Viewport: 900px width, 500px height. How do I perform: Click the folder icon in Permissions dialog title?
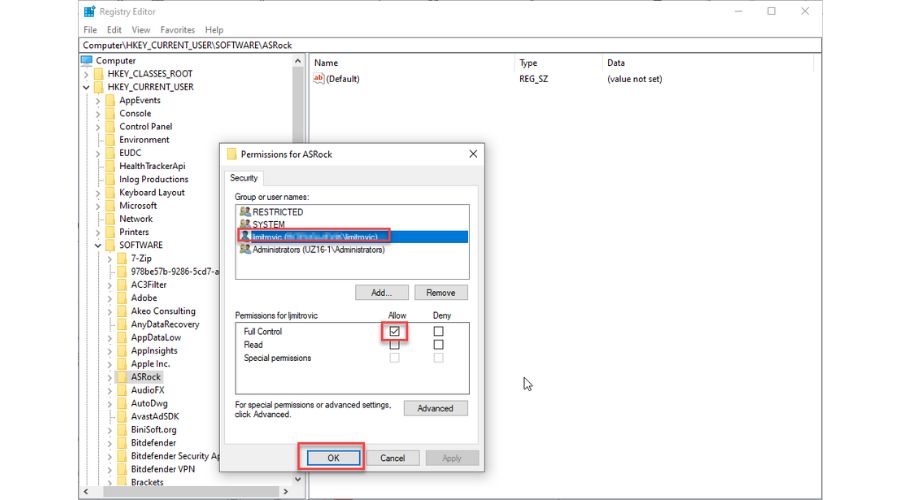pos(232,154)
